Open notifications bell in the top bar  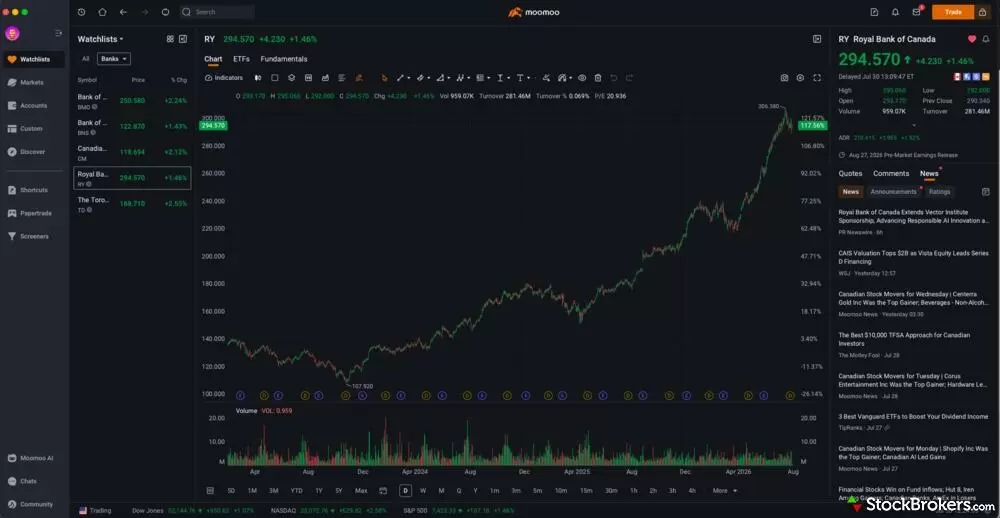pyautogui.click(x=895, y=12)
